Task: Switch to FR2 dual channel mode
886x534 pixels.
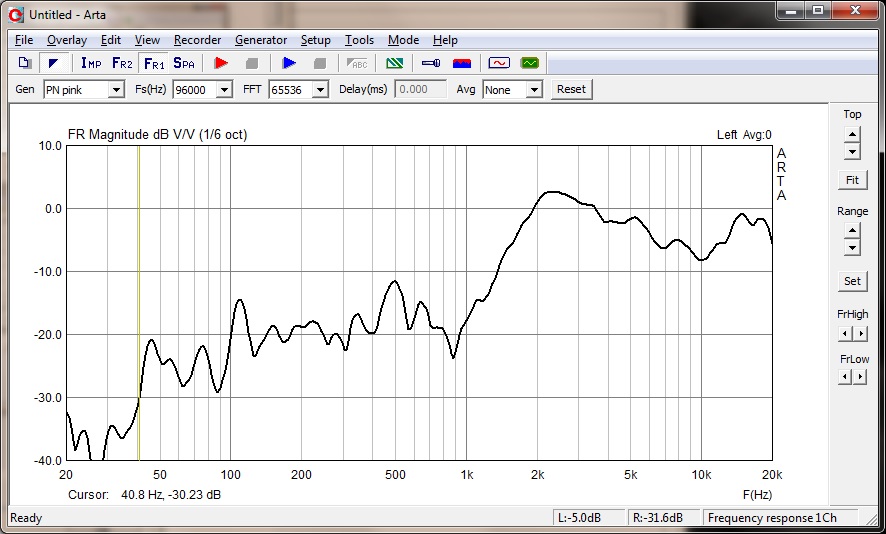Action: [122, 63]
